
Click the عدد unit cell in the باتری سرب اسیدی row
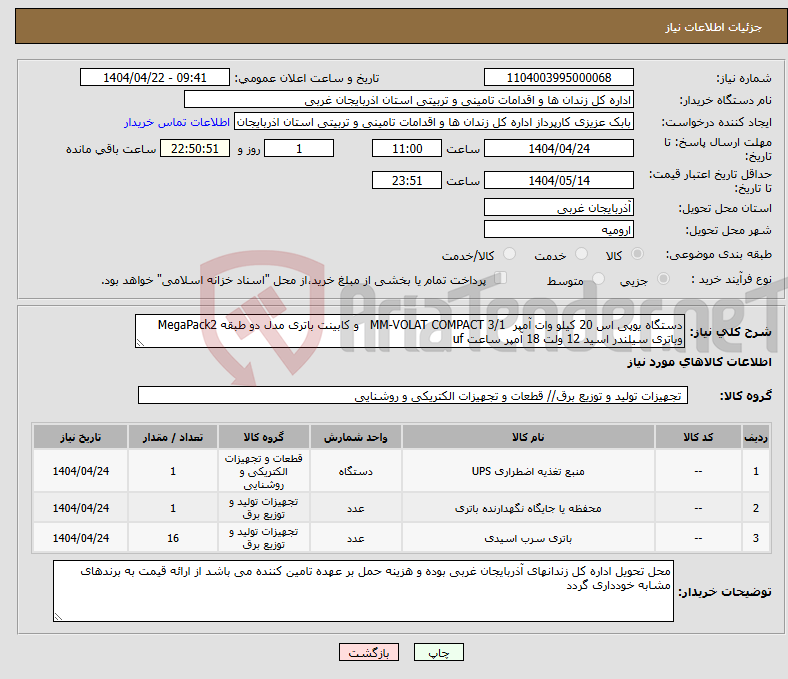click(x=355, y=538)
